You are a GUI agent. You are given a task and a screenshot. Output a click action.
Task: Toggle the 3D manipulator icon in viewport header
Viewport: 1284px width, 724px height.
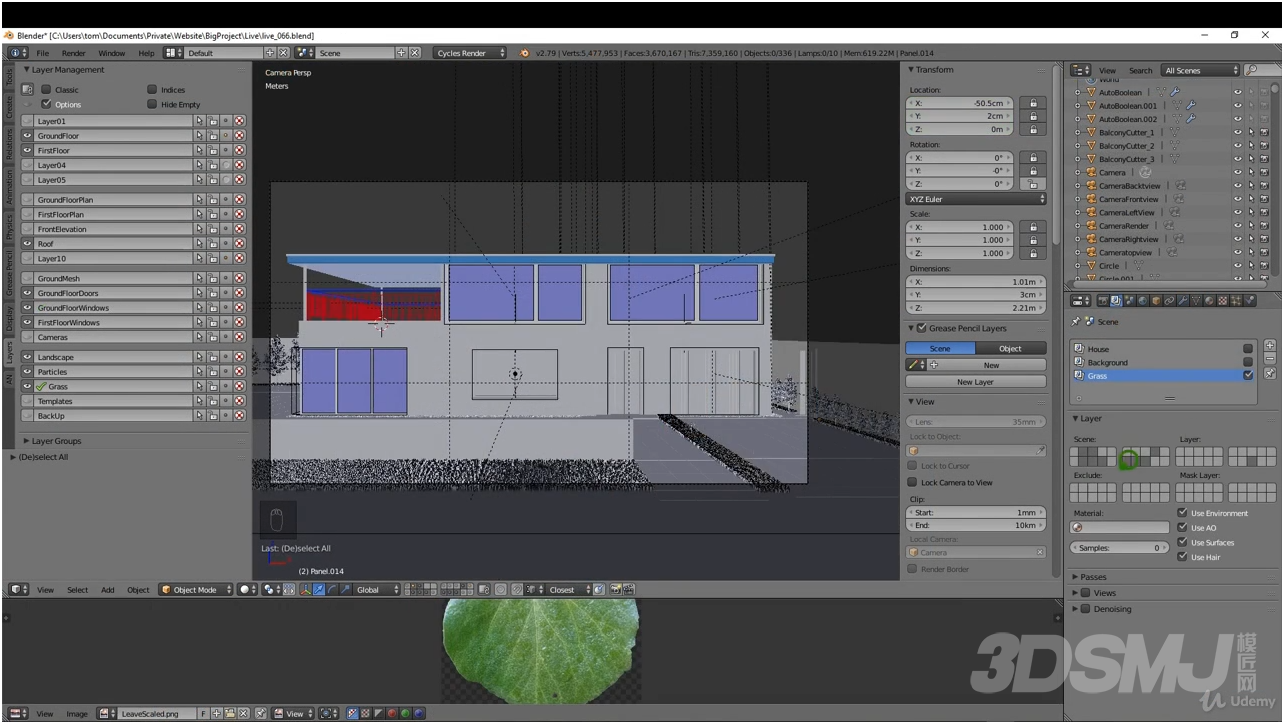point(306,590)
